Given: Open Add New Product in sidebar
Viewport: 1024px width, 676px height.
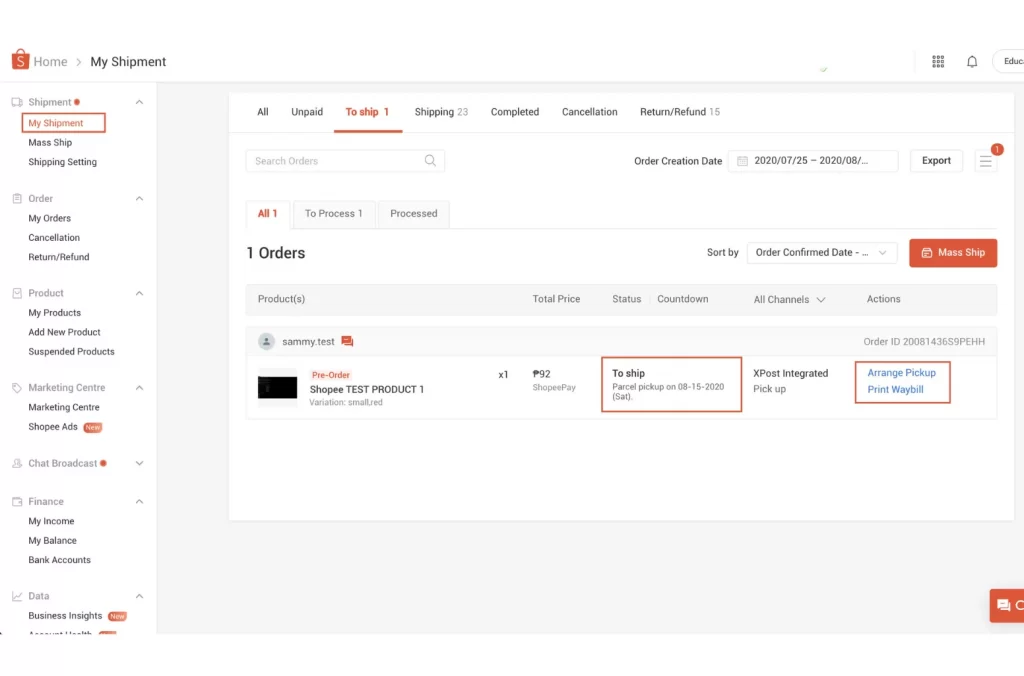Looking at the screenshot, I should tap(64, 332).
